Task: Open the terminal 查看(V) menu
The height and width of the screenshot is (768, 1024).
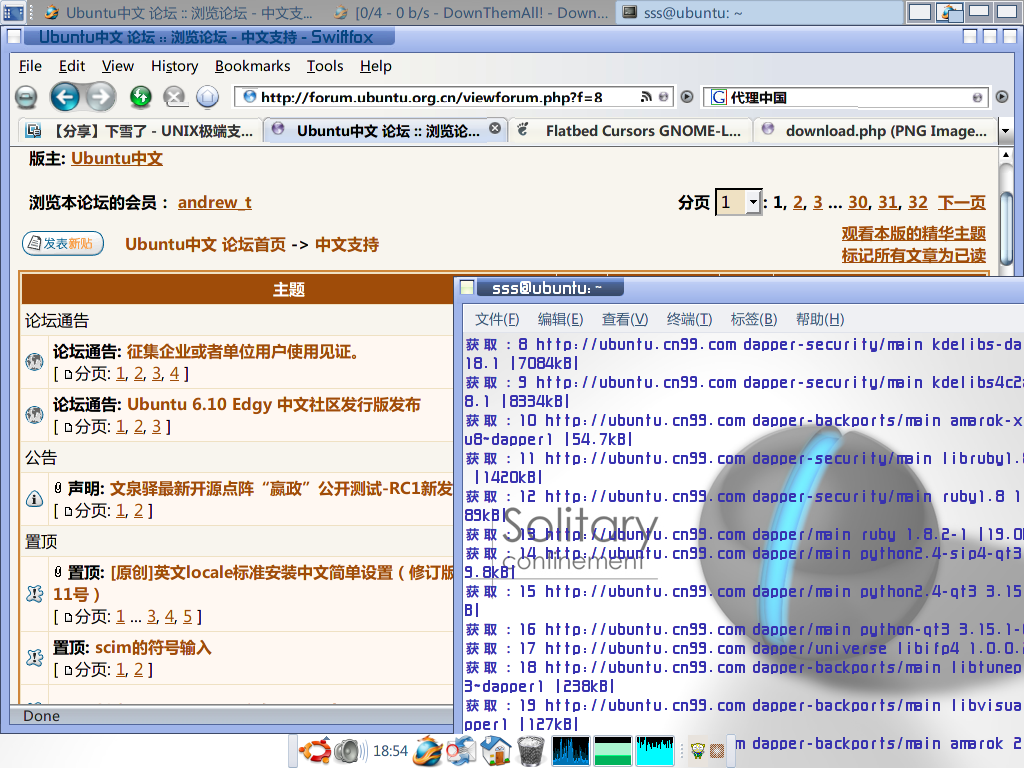Action: pos(625,319)
